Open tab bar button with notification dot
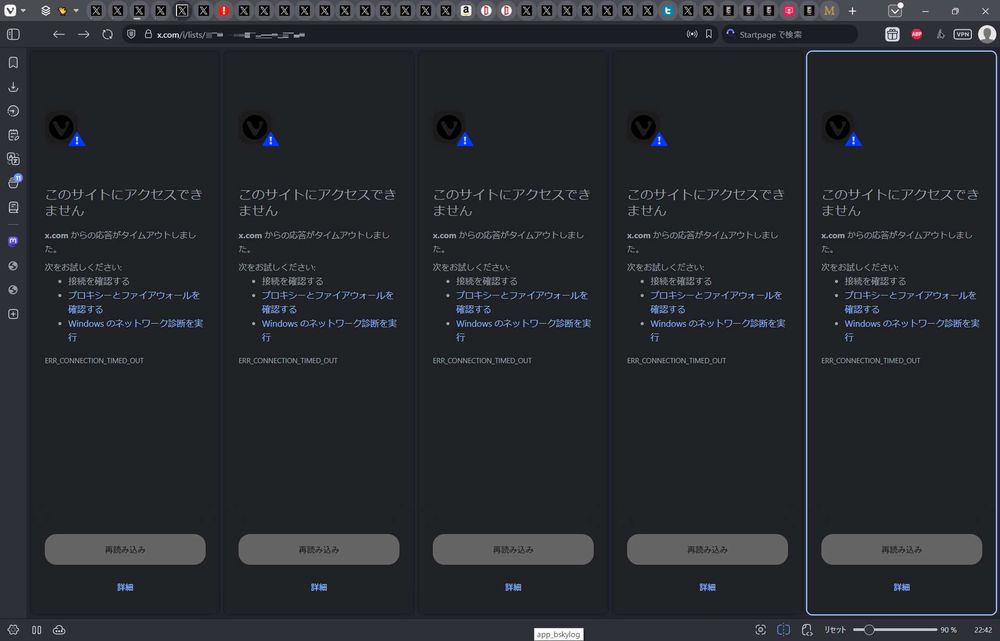Viewport: 1000px width, 641px height. [x=895, y=10]
